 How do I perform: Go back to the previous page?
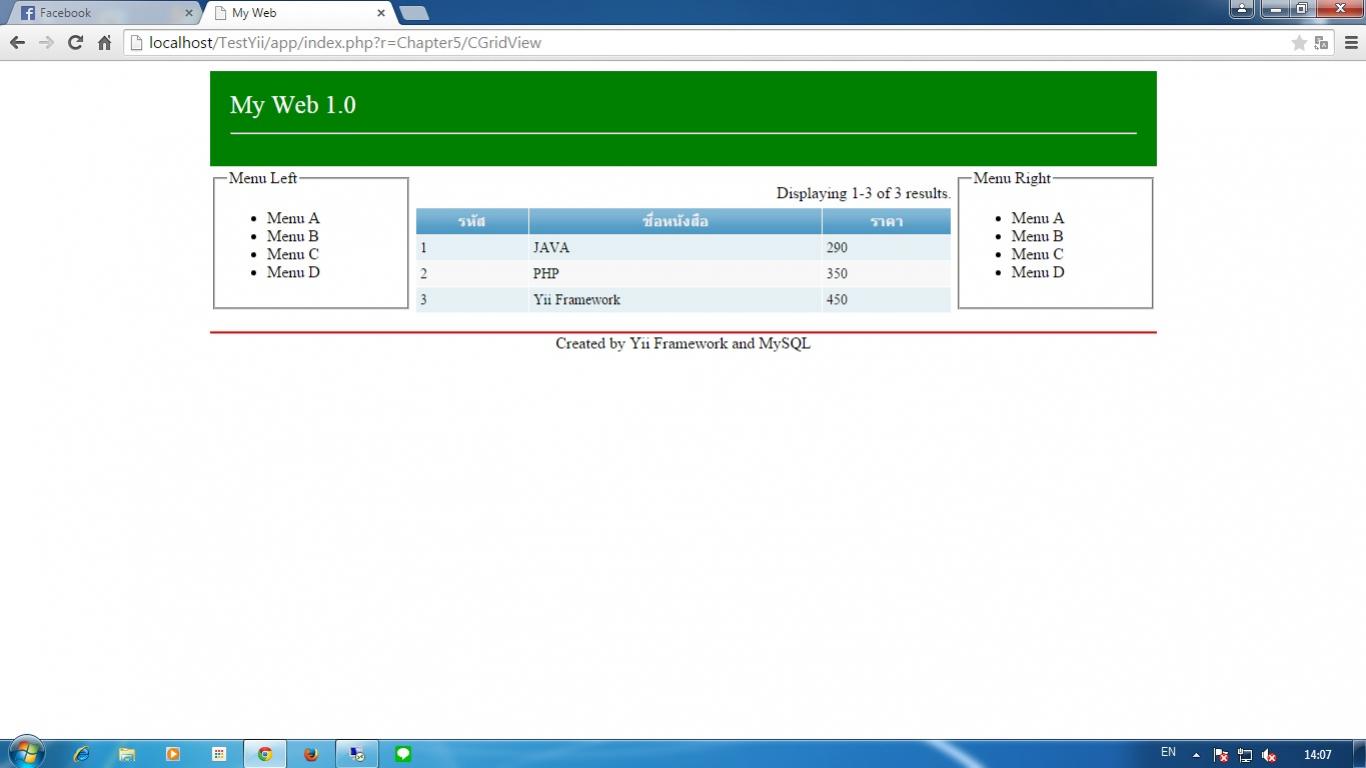pos(17,42)
